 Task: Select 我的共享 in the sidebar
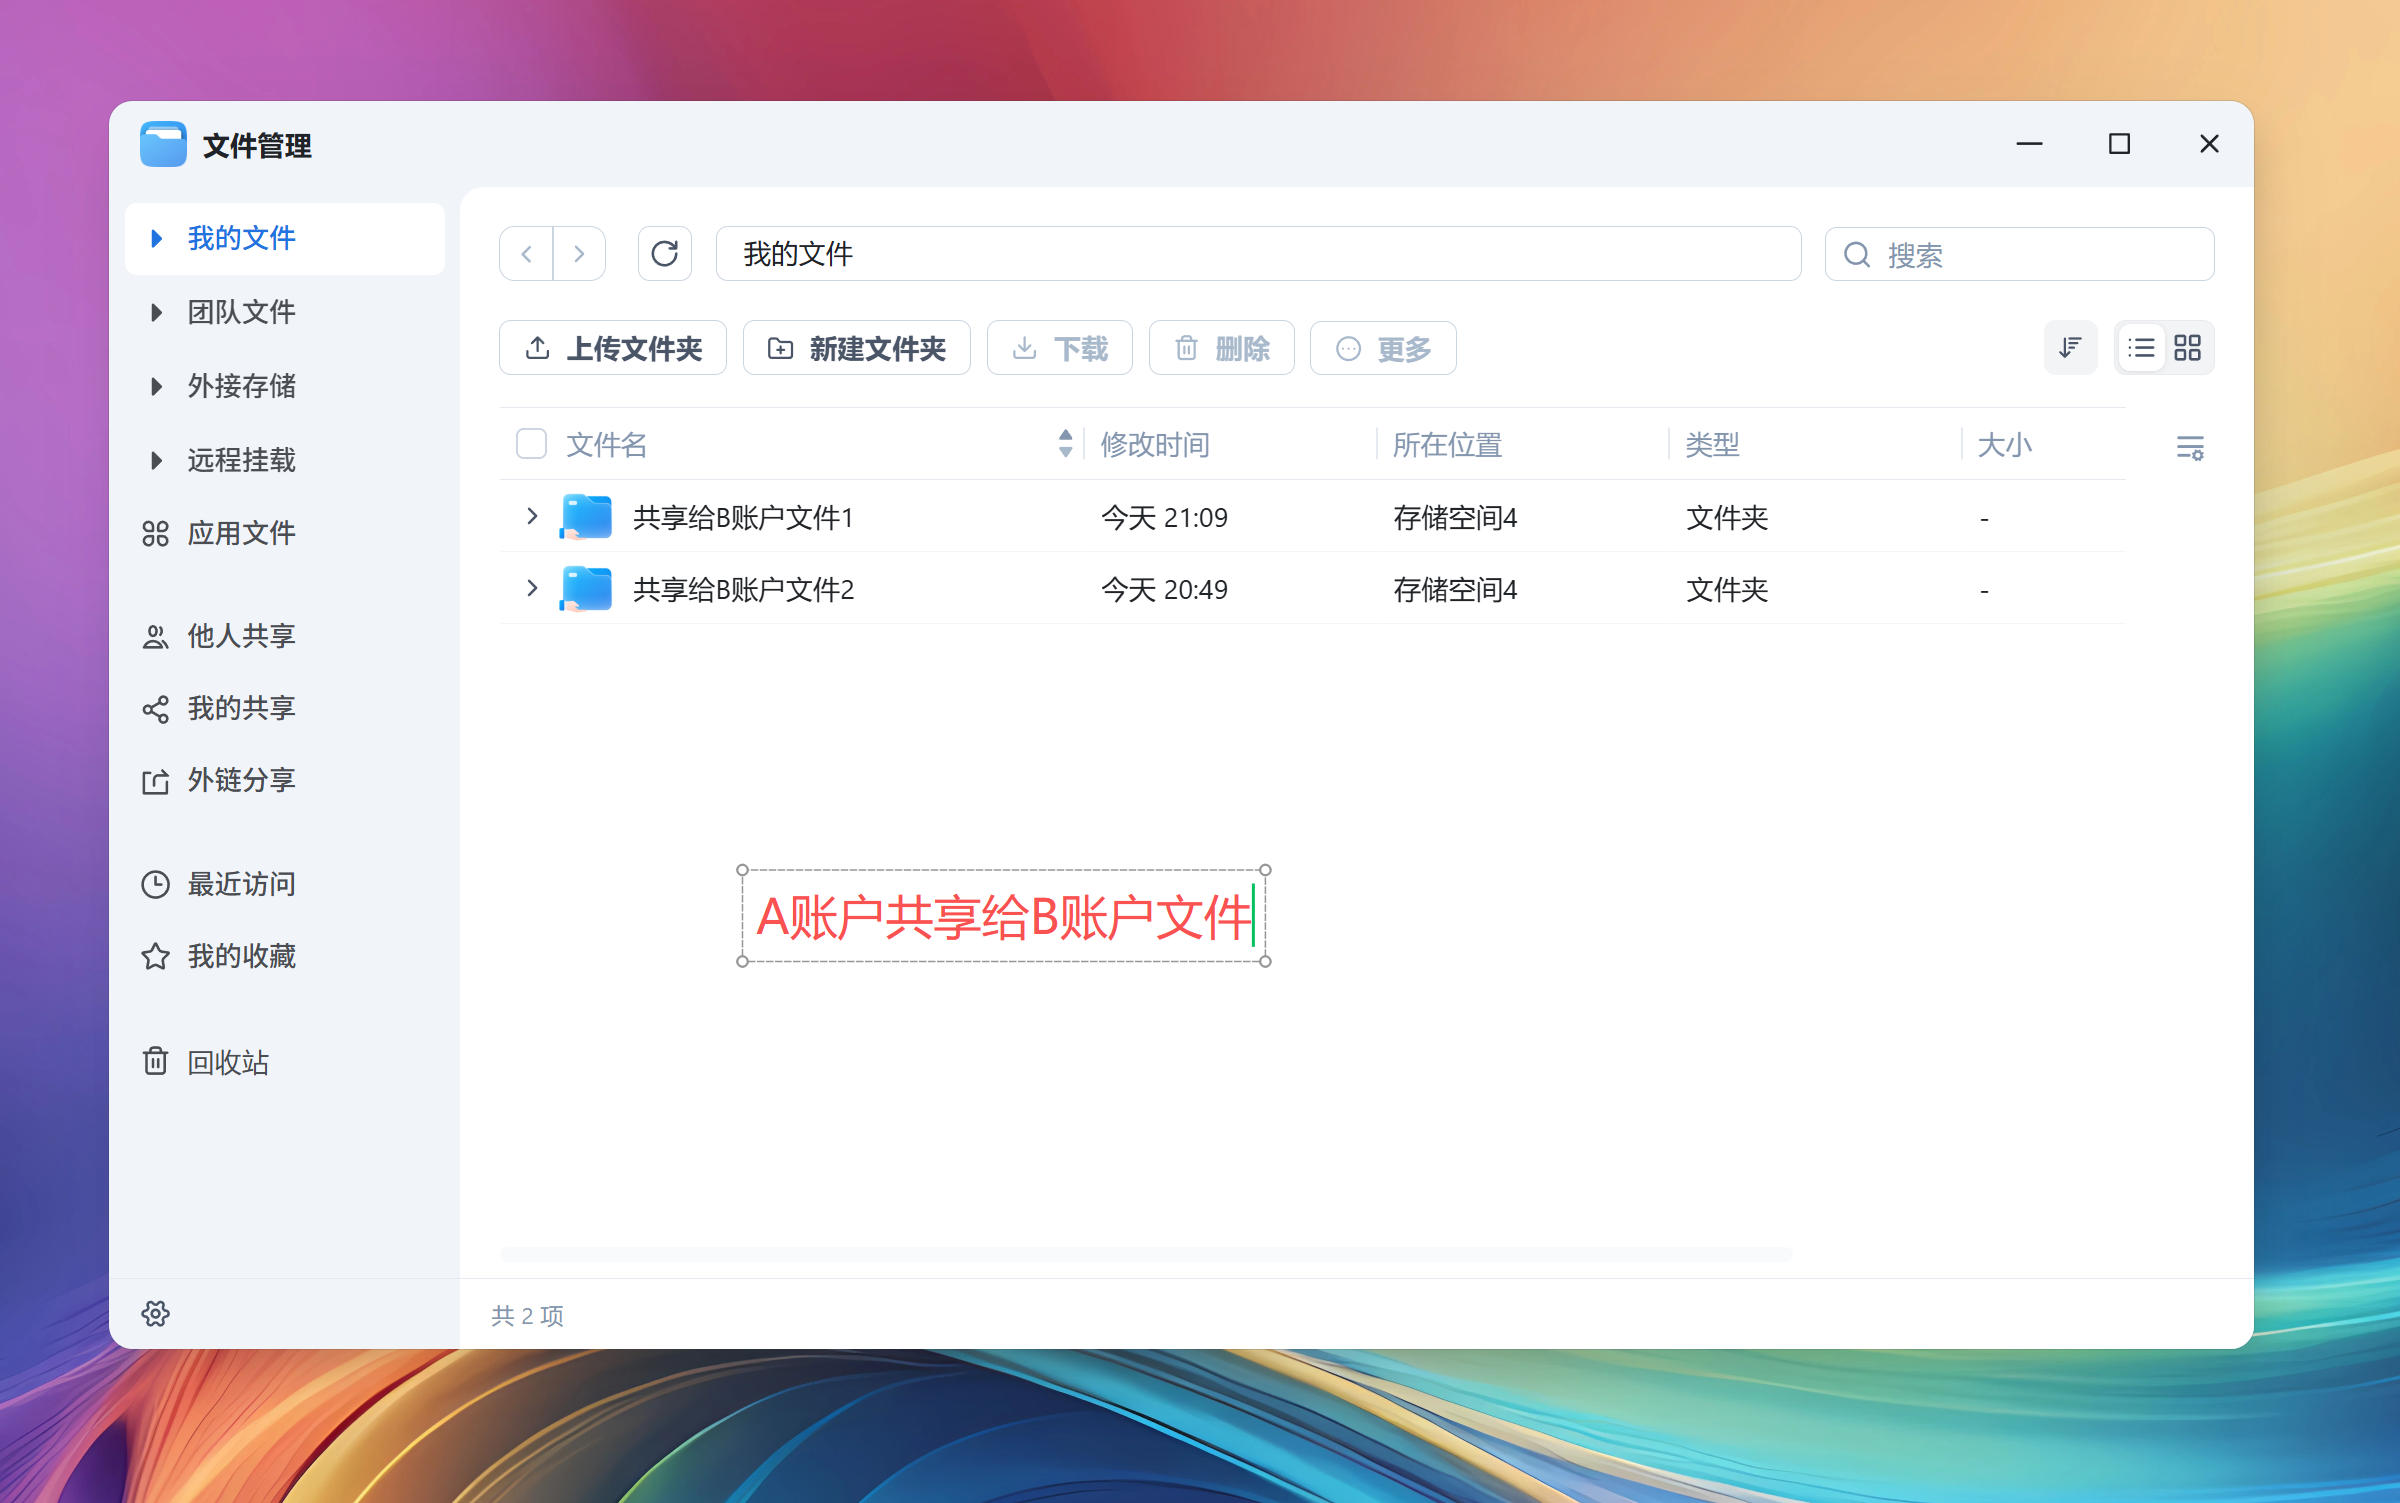pos(240,708)
